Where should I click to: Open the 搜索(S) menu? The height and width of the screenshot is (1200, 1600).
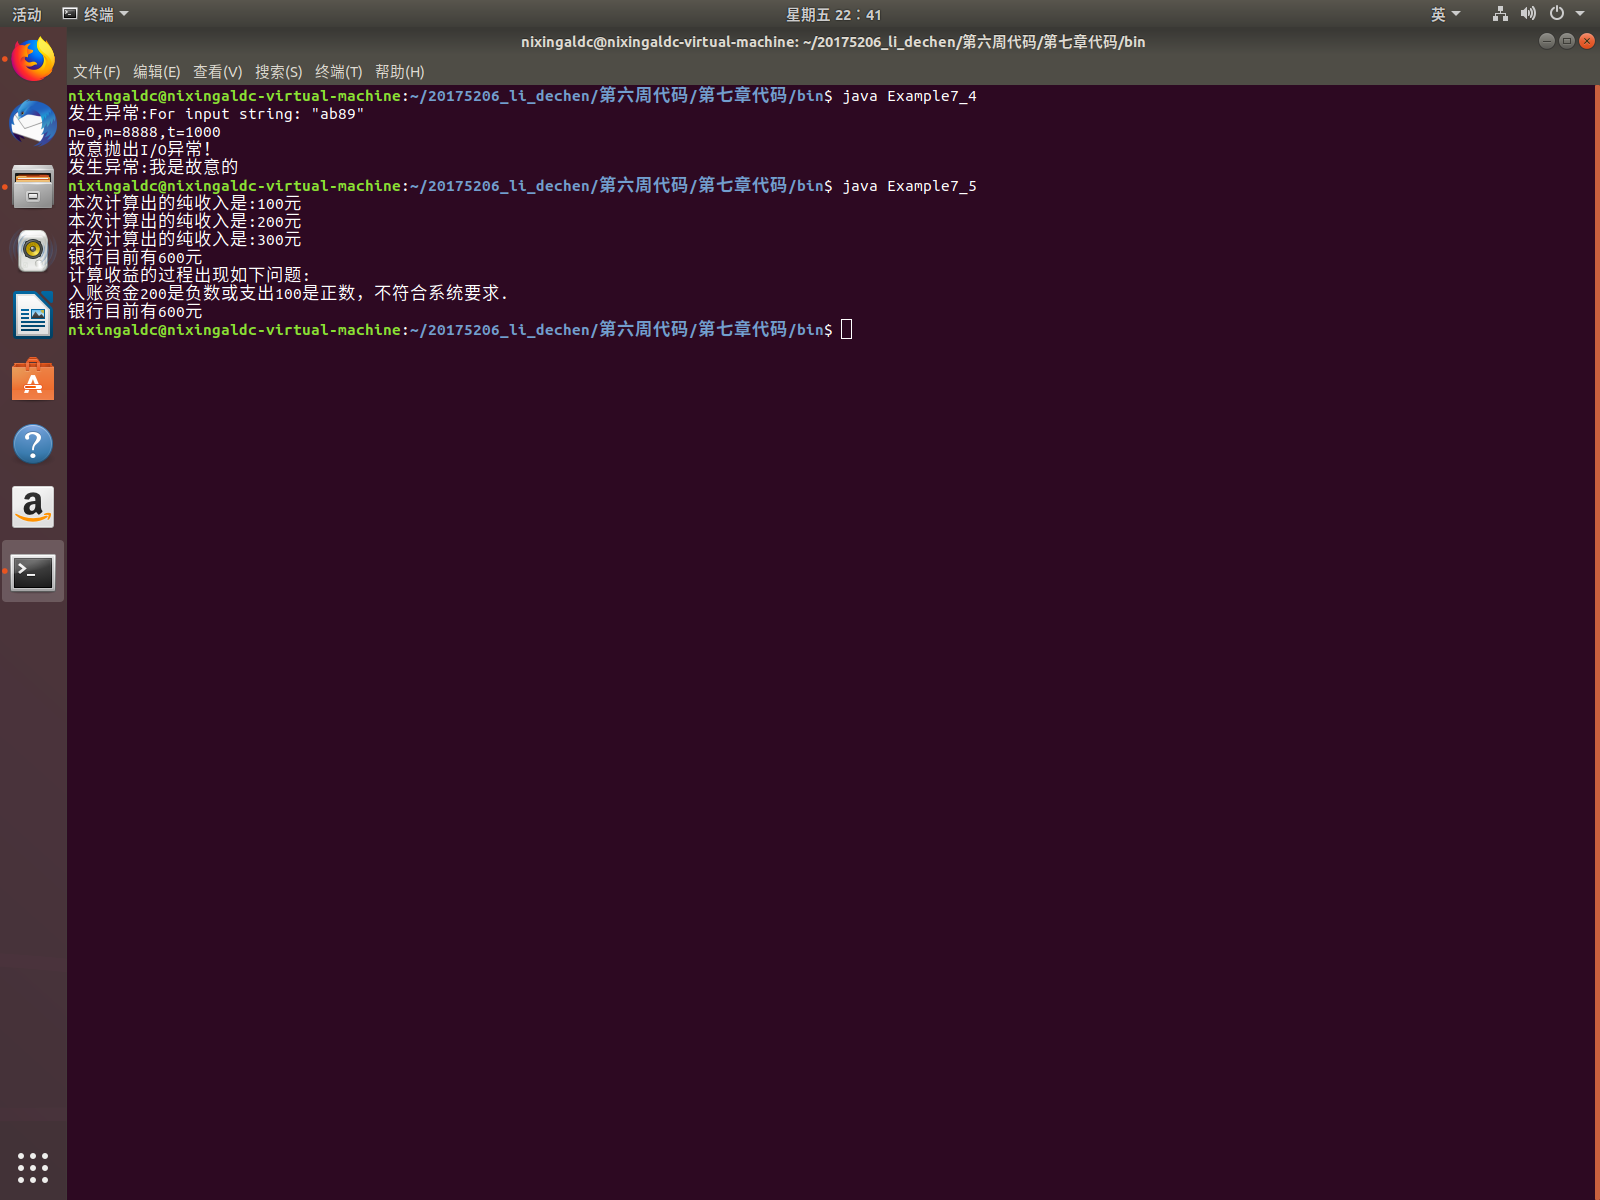click(279, 72)
